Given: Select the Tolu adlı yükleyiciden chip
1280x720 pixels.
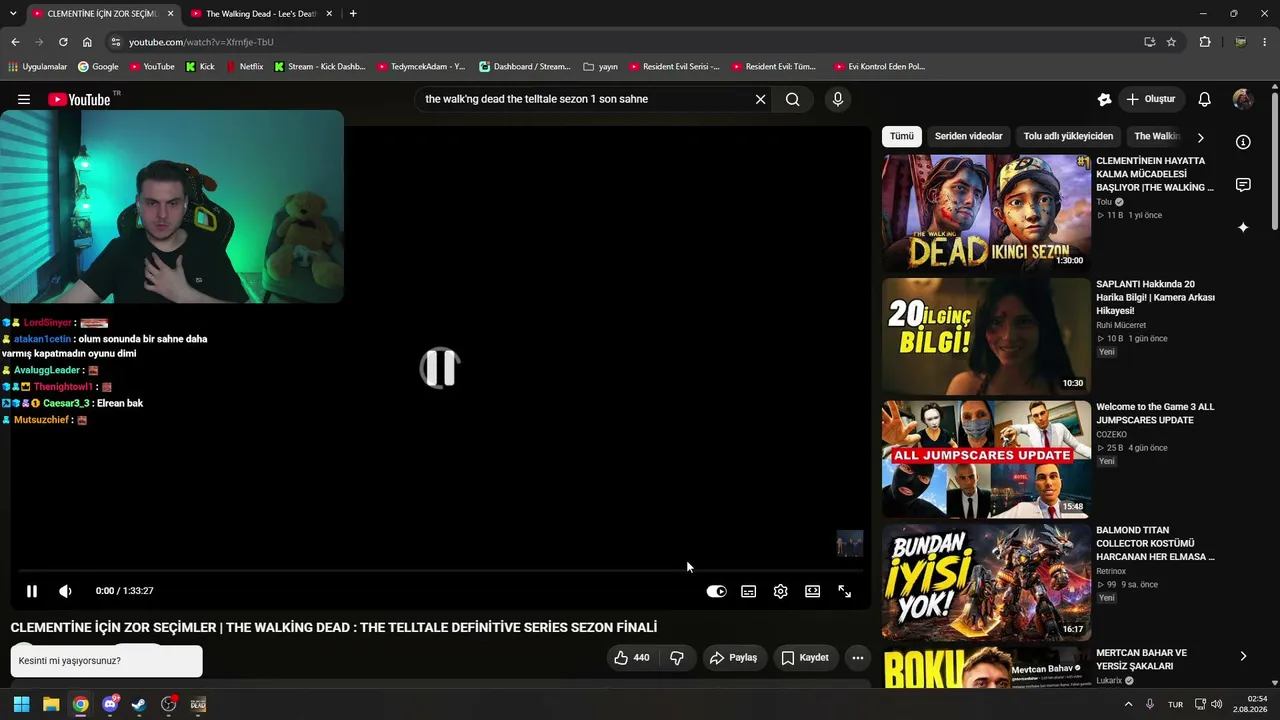Looking at the screenshot, I should (1068, 136).
